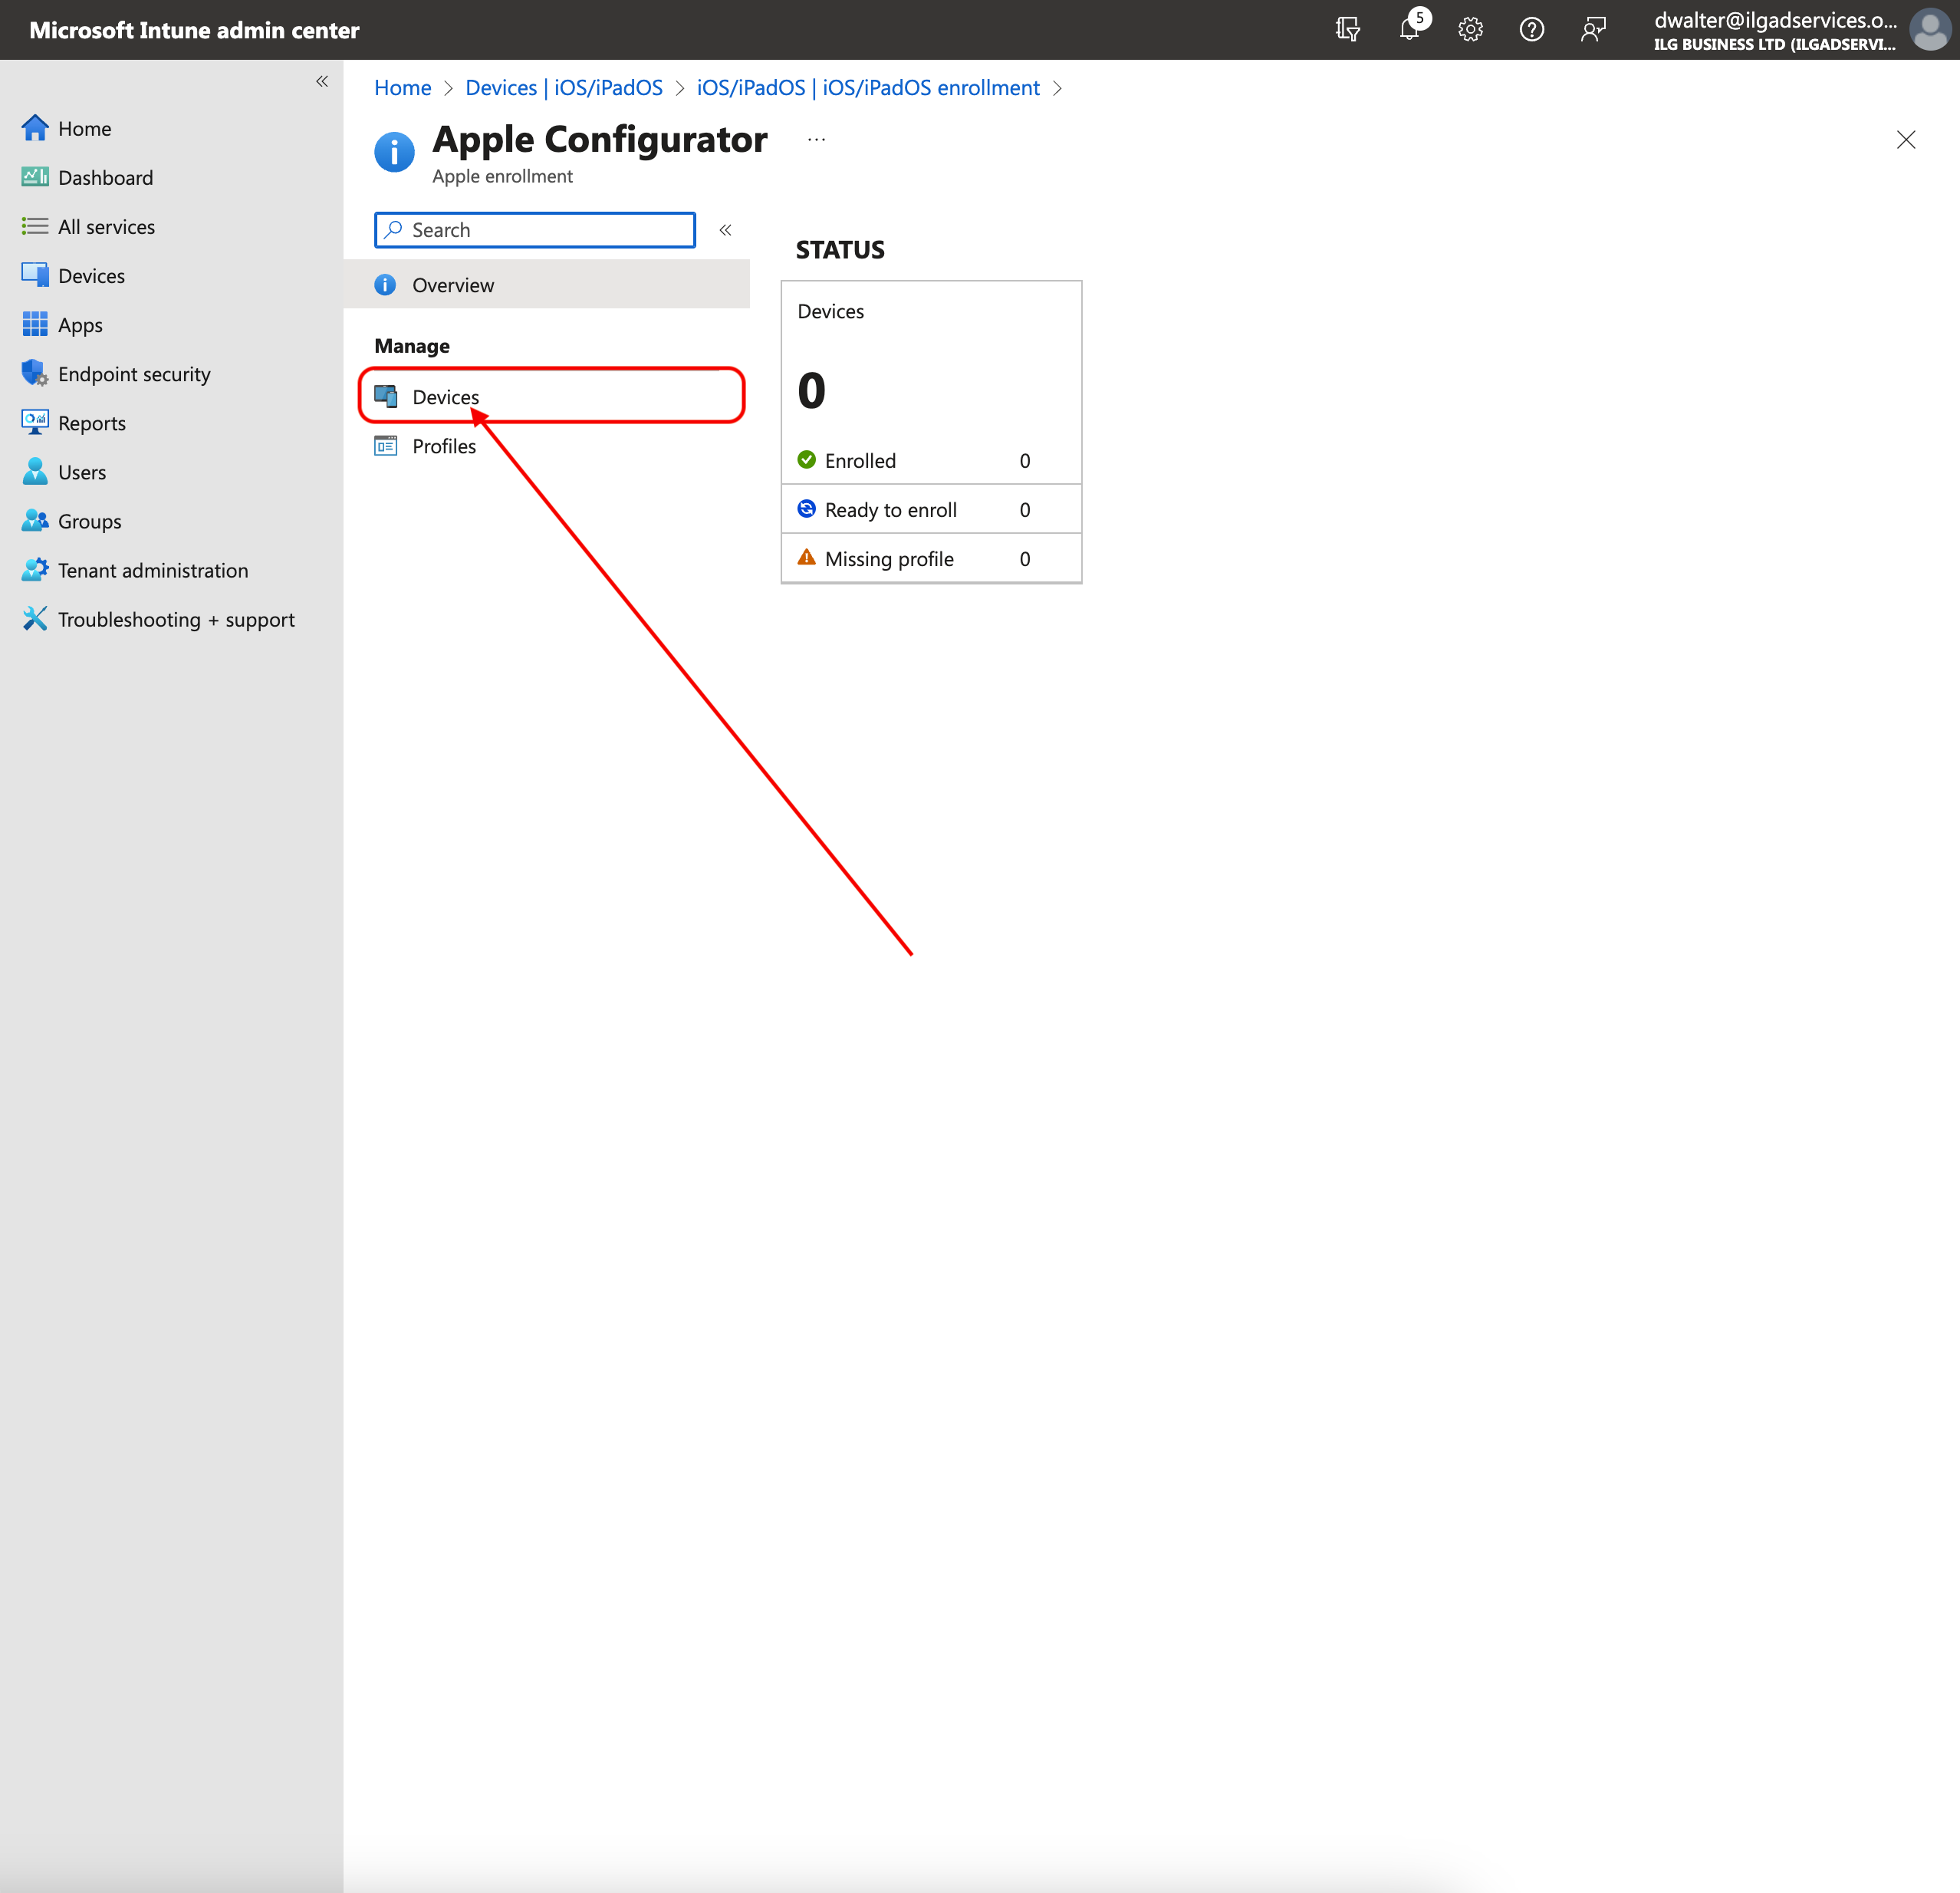Select the Overview menu item
Screen dimensions: 1960x1893
point(453,285)
